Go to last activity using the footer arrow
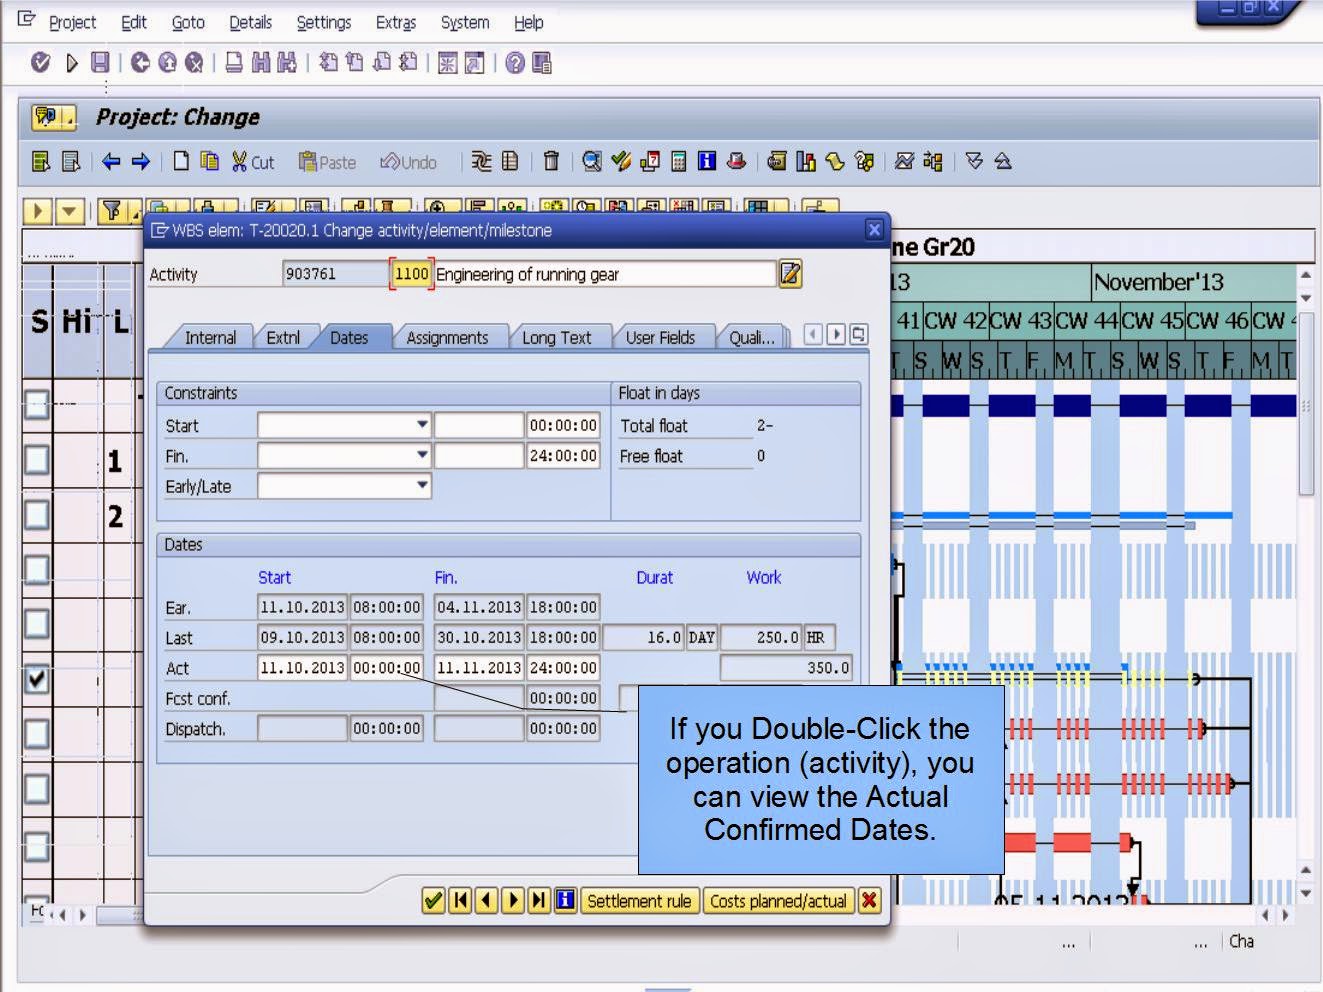The image size is (1323, 992). pyautogui.click(x=539, y=900)
